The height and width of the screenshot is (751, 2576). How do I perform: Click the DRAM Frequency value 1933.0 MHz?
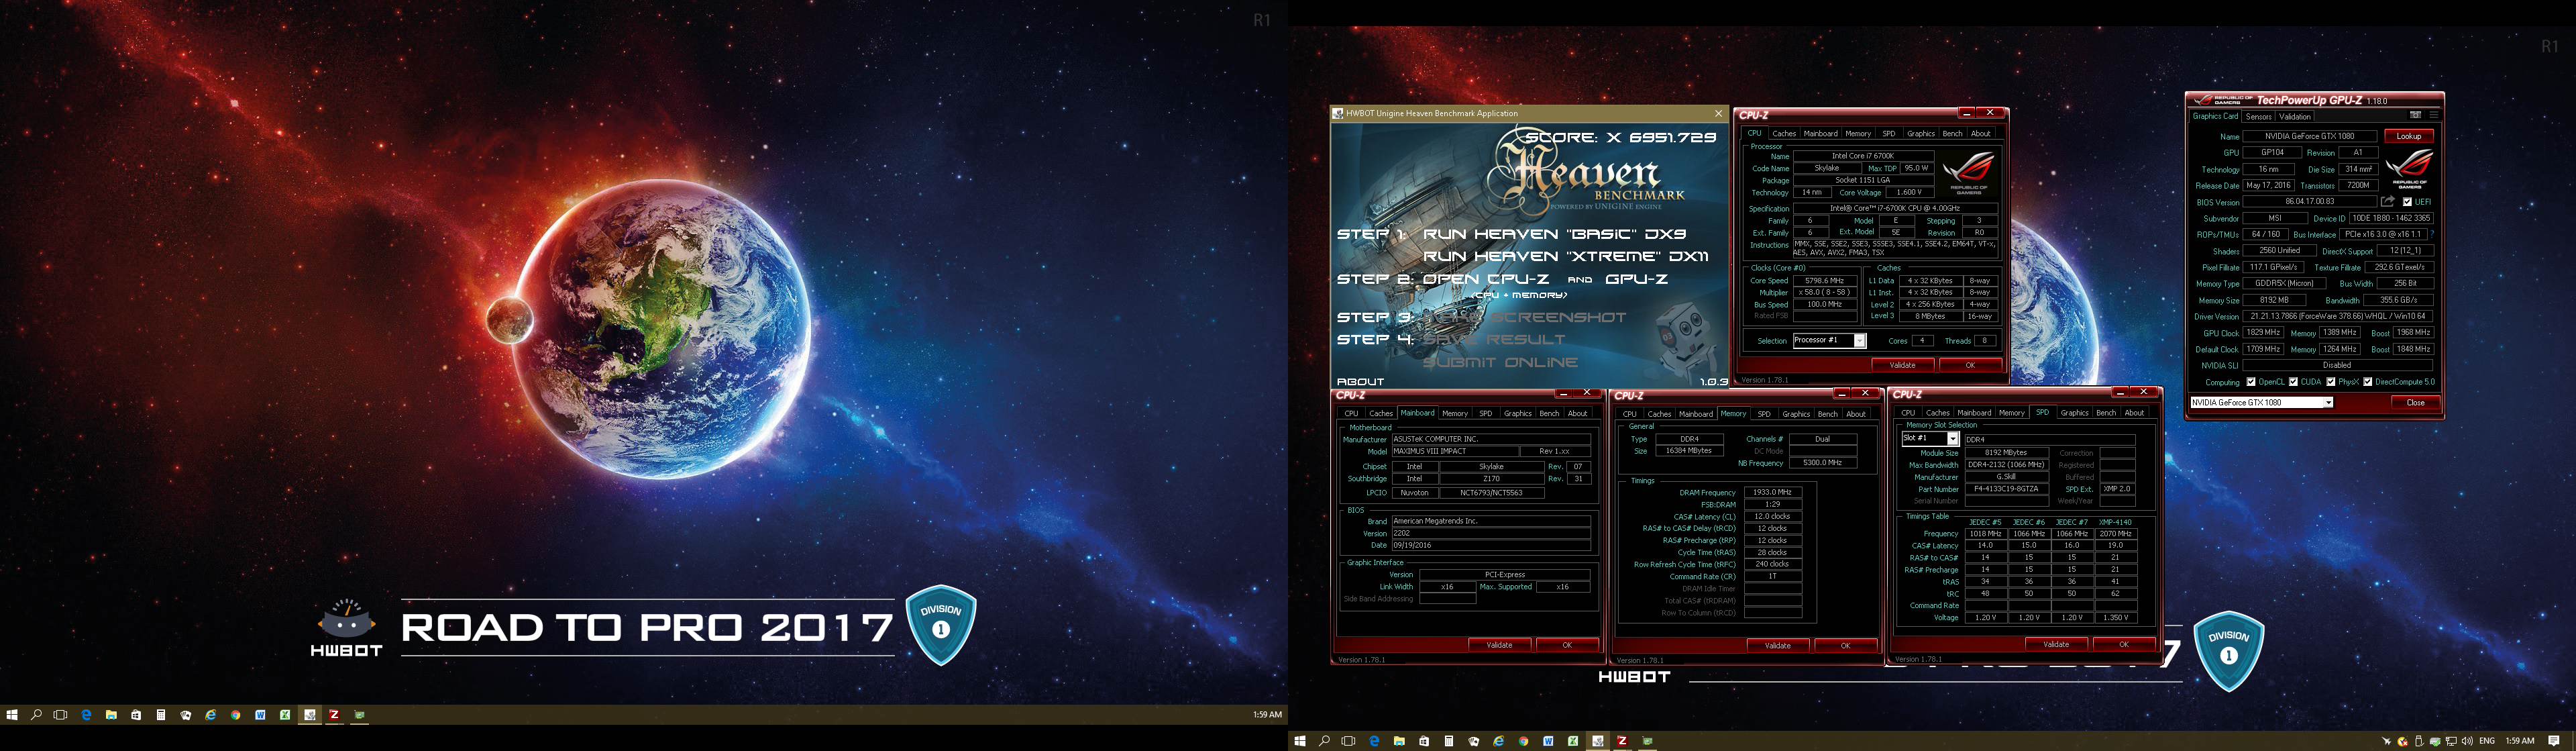pyautogui.click(x=1772, y=492)
